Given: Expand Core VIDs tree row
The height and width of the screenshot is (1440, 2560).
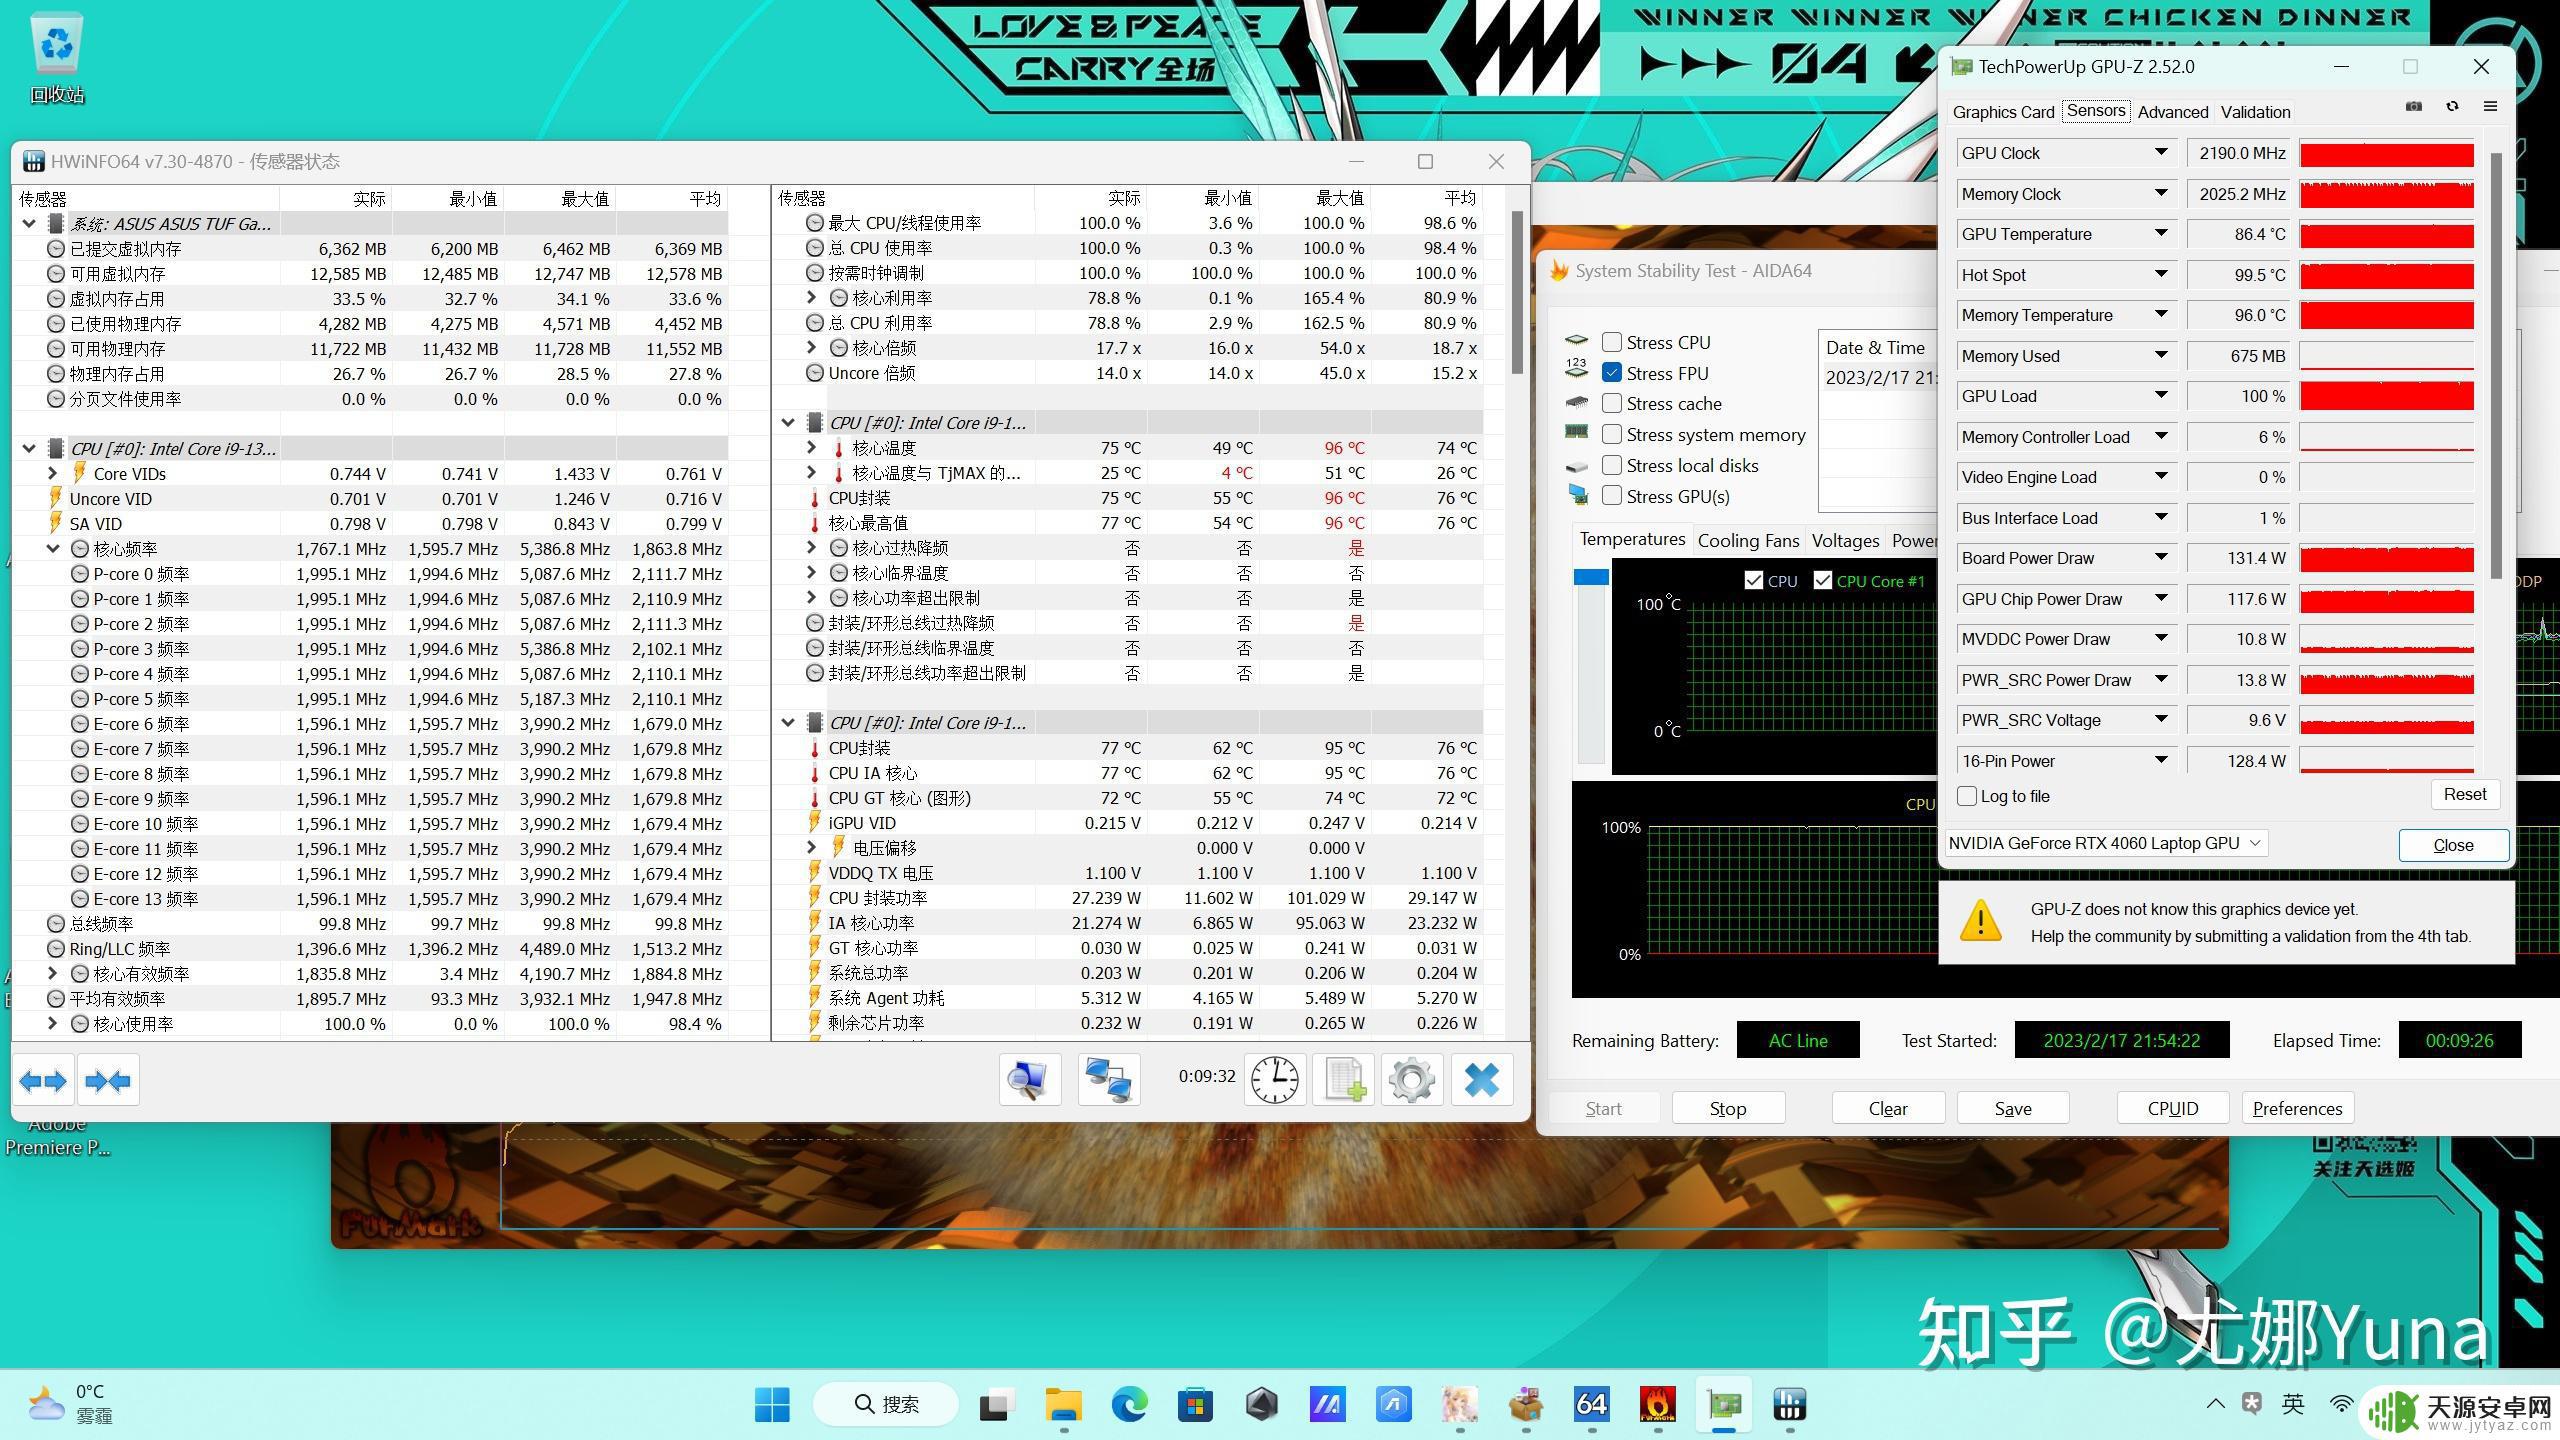Looking at the screenshot, I should 52,473.
